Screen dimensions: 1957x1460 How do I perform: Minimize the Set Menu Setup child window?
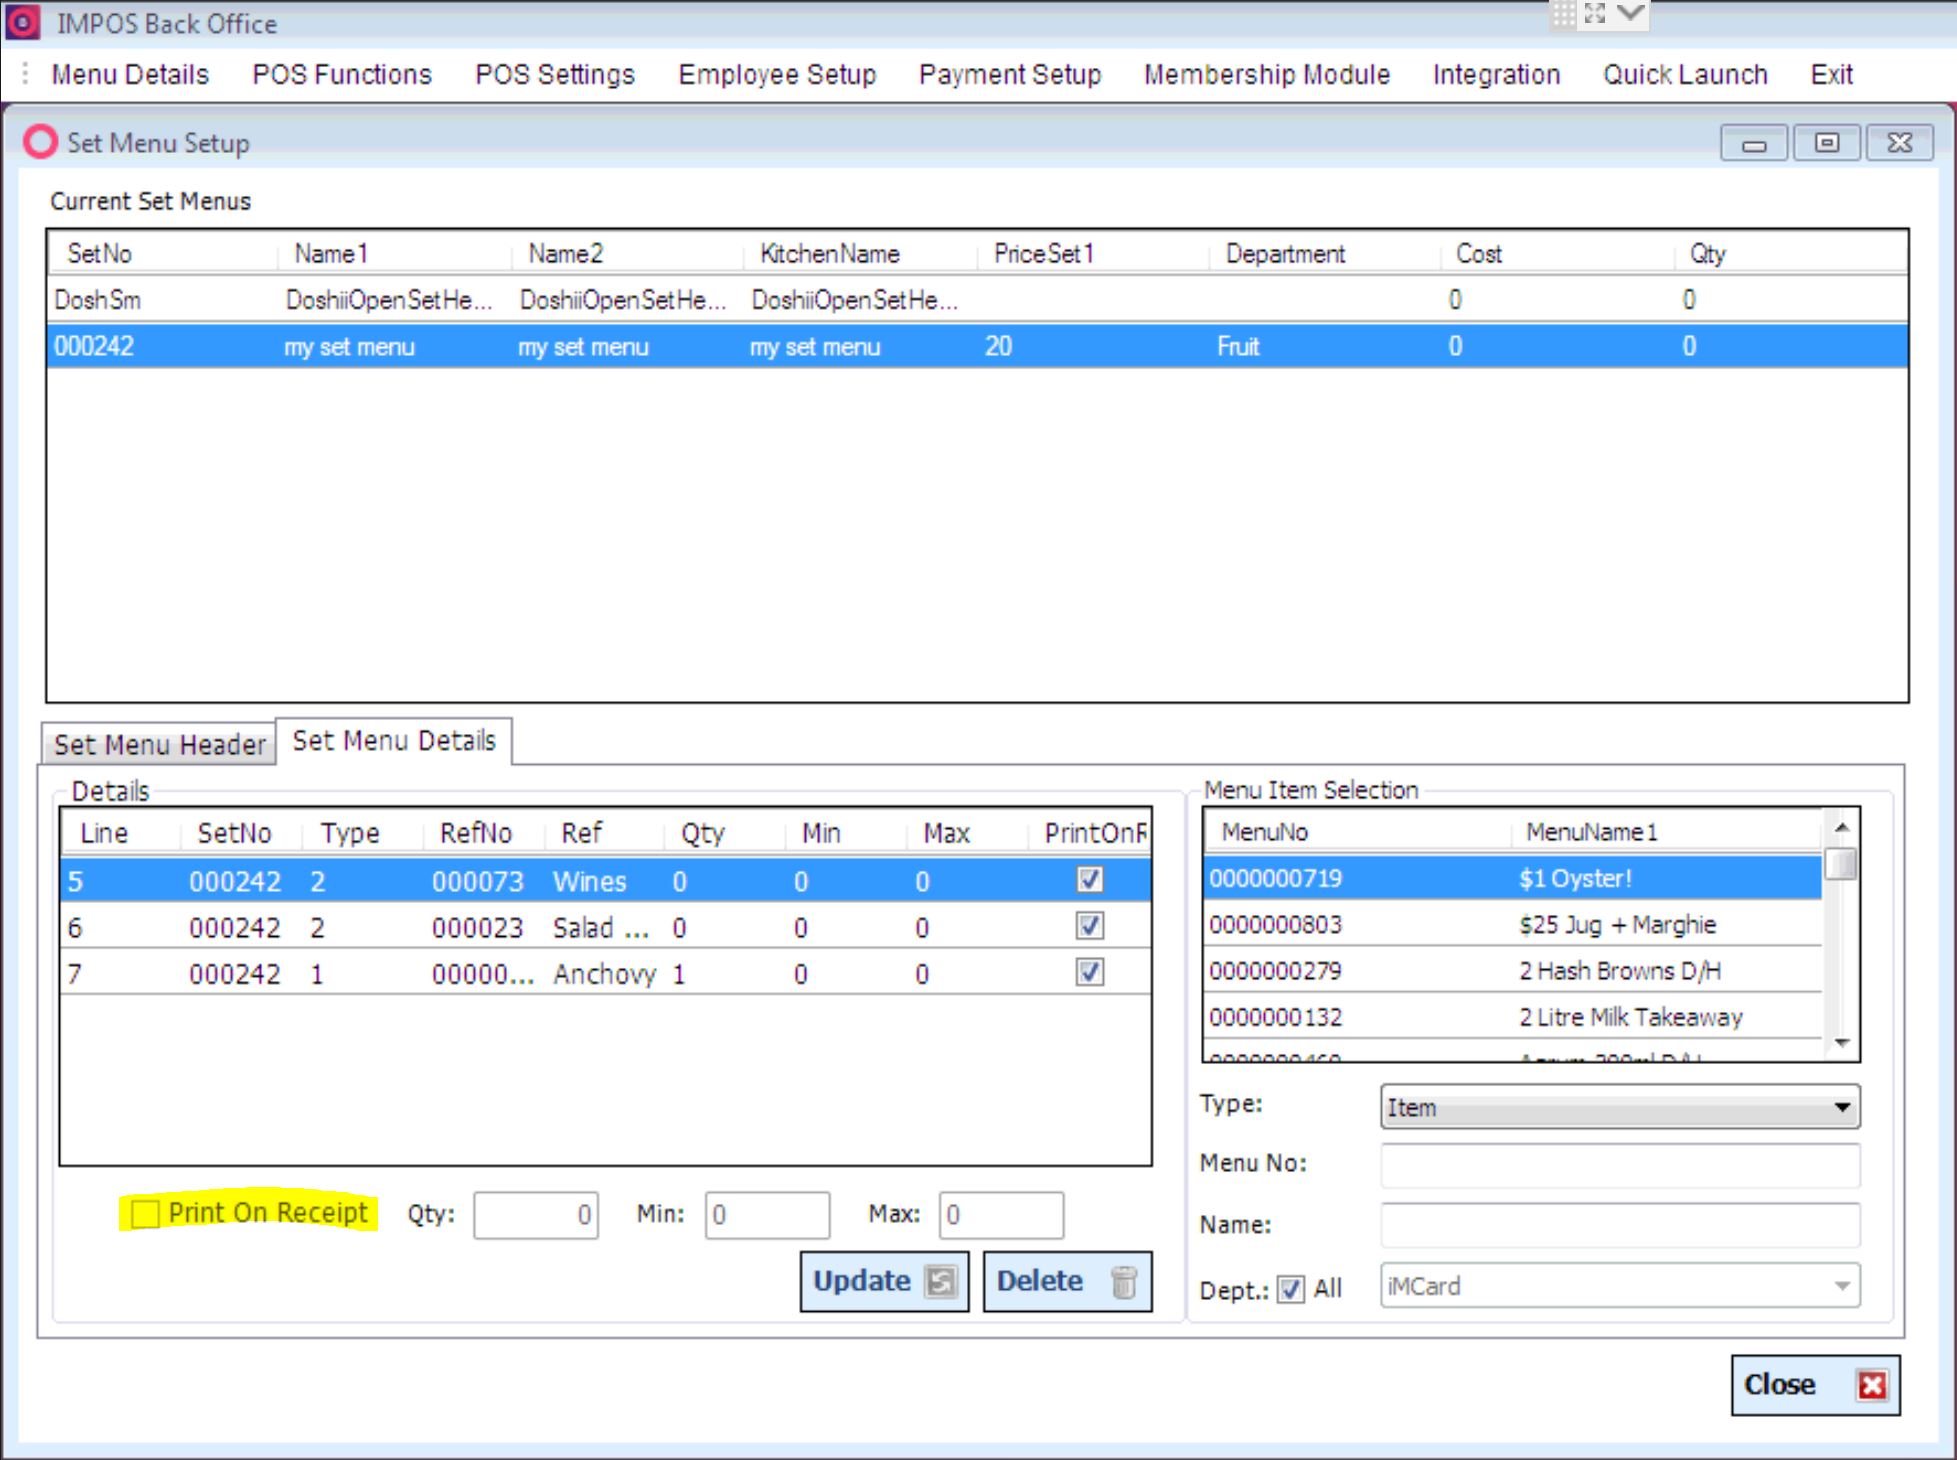(x=1754, y=143)
